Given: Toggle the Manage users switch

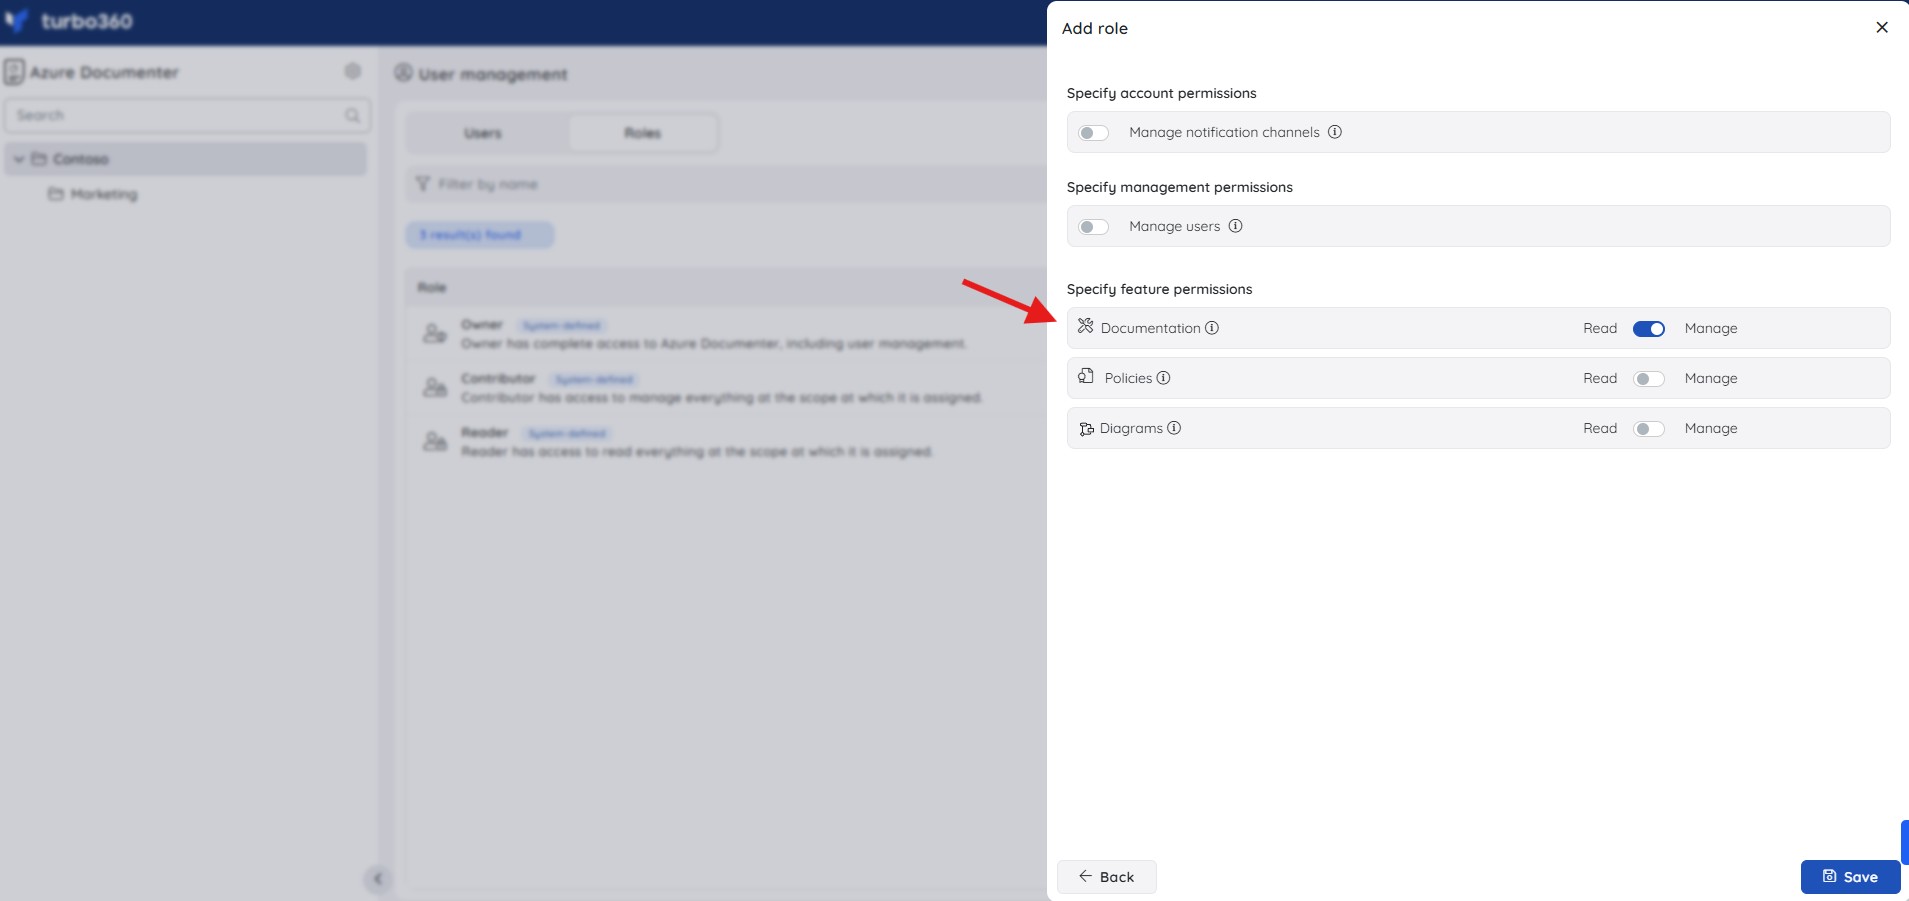Looking at the screenshot, I should 1093,227.
